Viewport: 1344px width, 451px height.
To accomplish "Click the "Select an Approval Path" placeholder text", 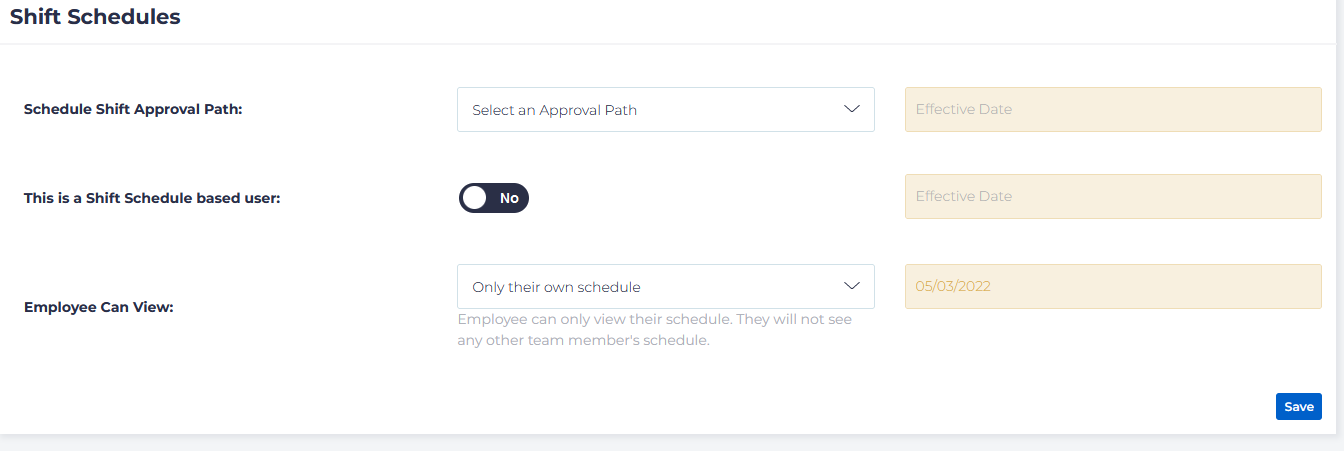I will coord(554,110).
